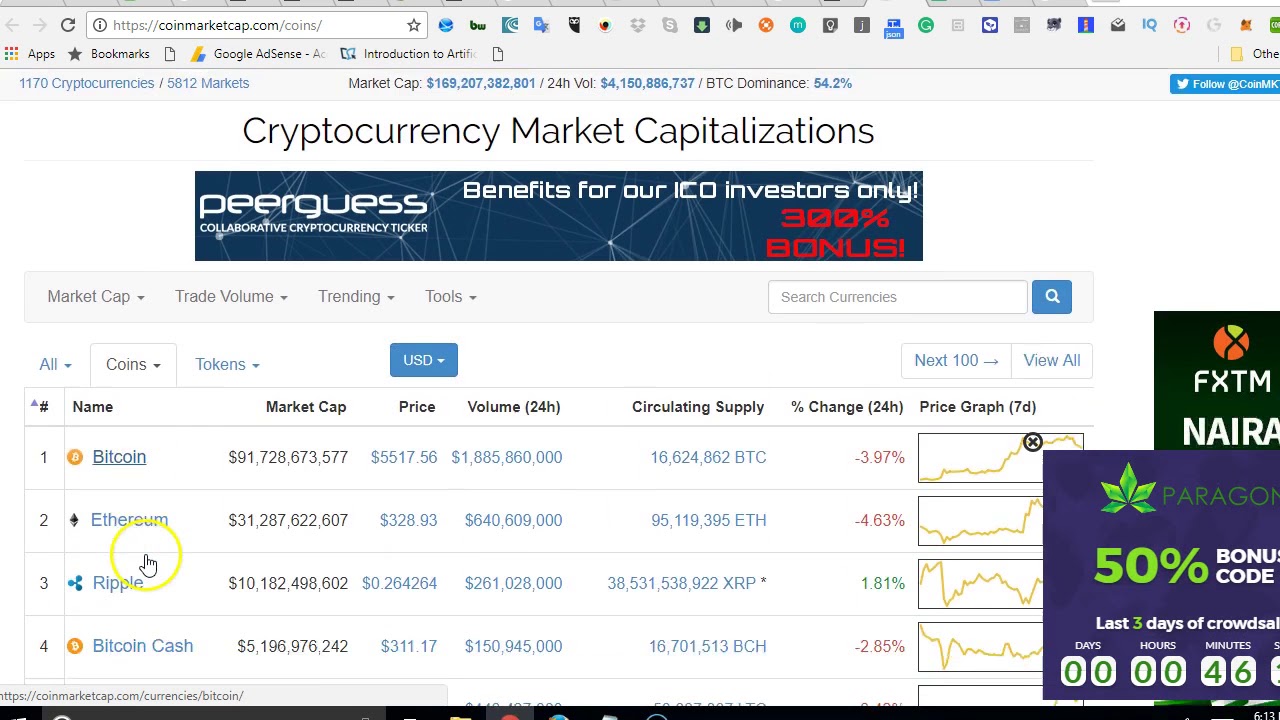Image resolution: width=1280 pixels, height=720 pixels.
Task: Open the Bookmarks star folder
Action: pos(109,54)
